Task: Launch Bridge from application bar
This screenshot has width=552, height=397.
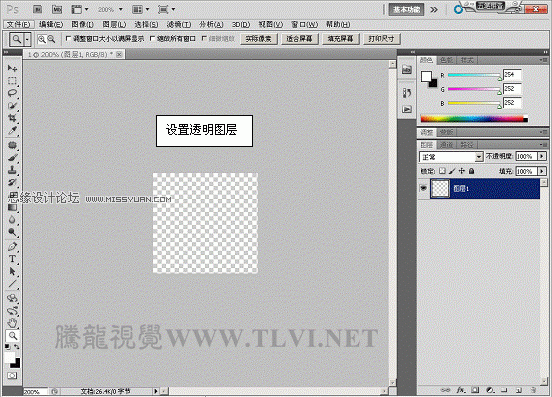Action: [x=37, y=10]
